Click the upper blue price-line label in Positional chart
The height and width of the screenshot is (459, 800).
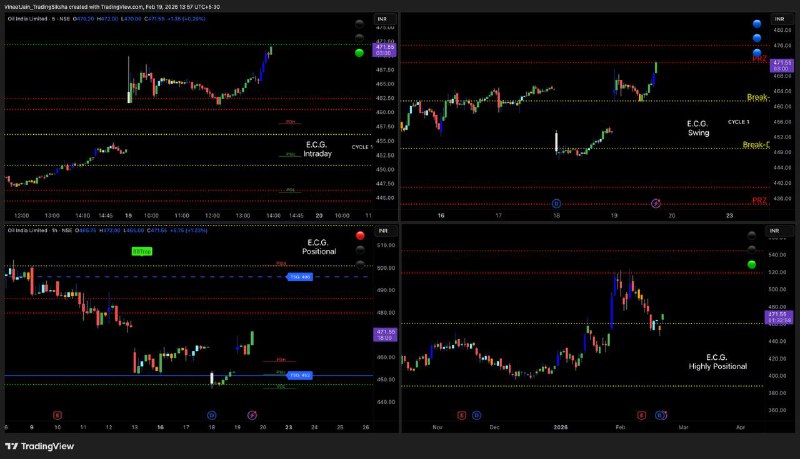(x=300, y=276)
